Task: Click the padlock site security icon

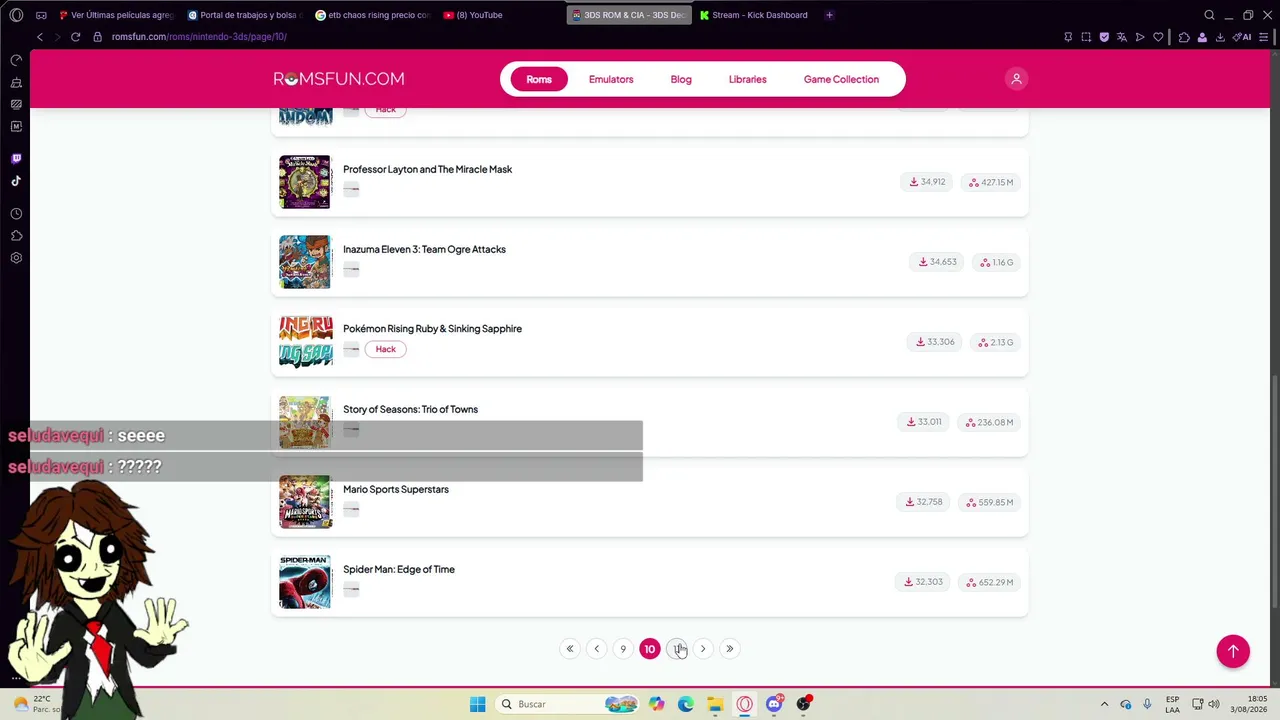Action: 97,37
